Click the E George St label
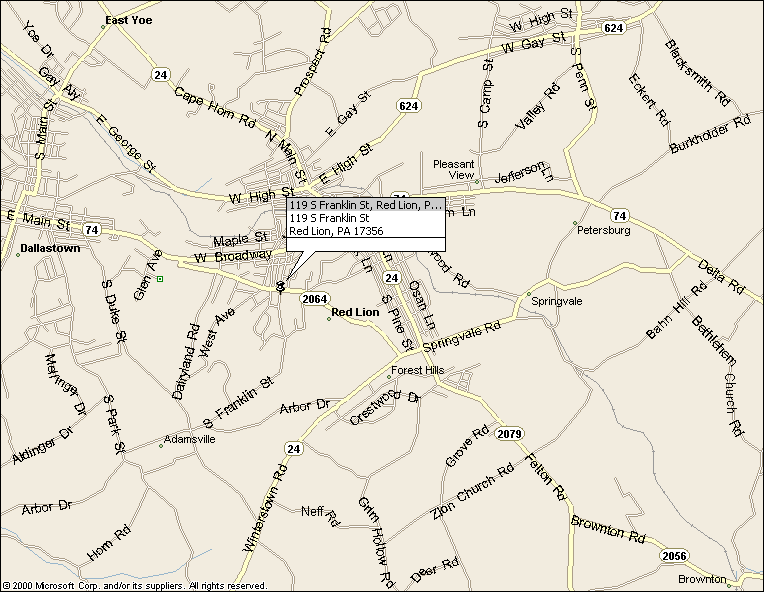 [x=126, y=143]
